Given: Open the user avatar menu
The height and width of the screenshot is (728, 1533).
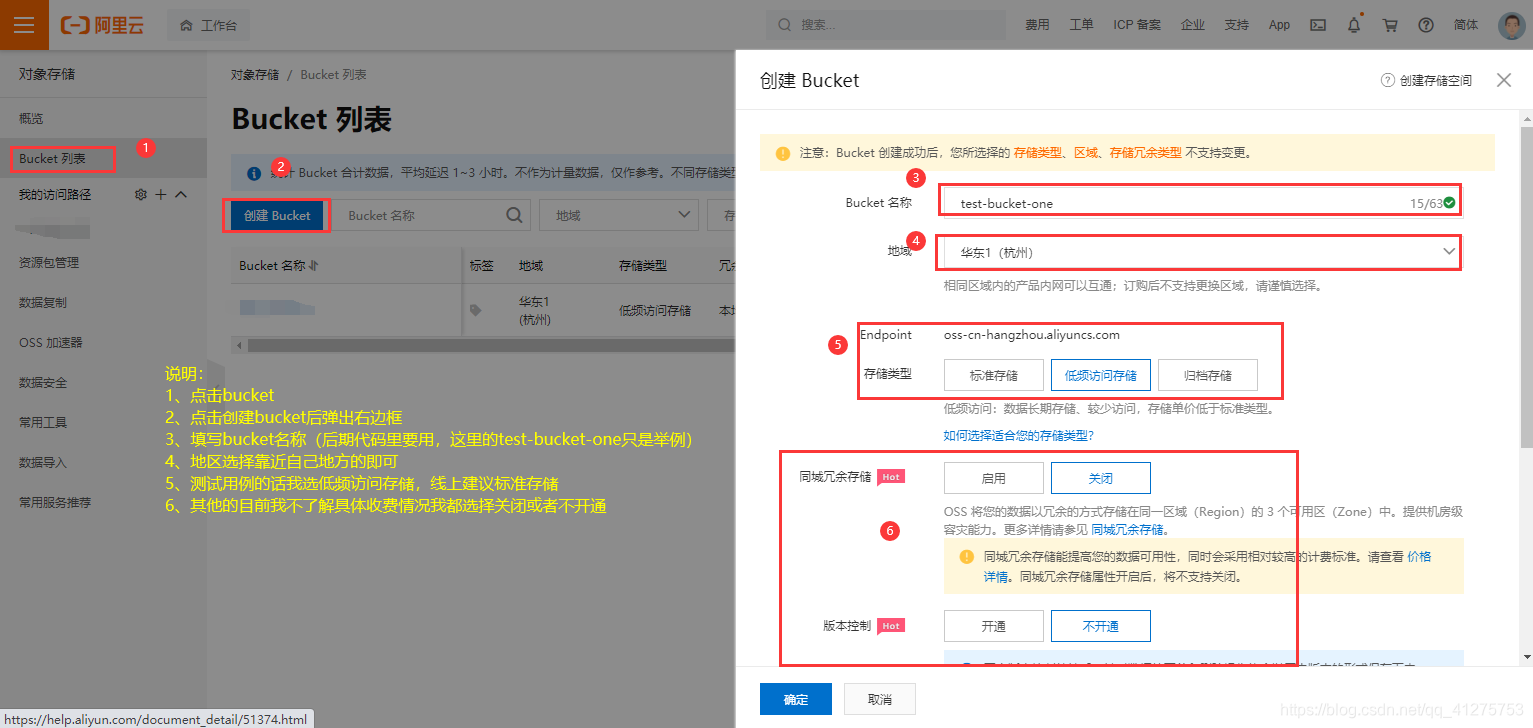Looking at the screenshot, I should [1511, 26].
